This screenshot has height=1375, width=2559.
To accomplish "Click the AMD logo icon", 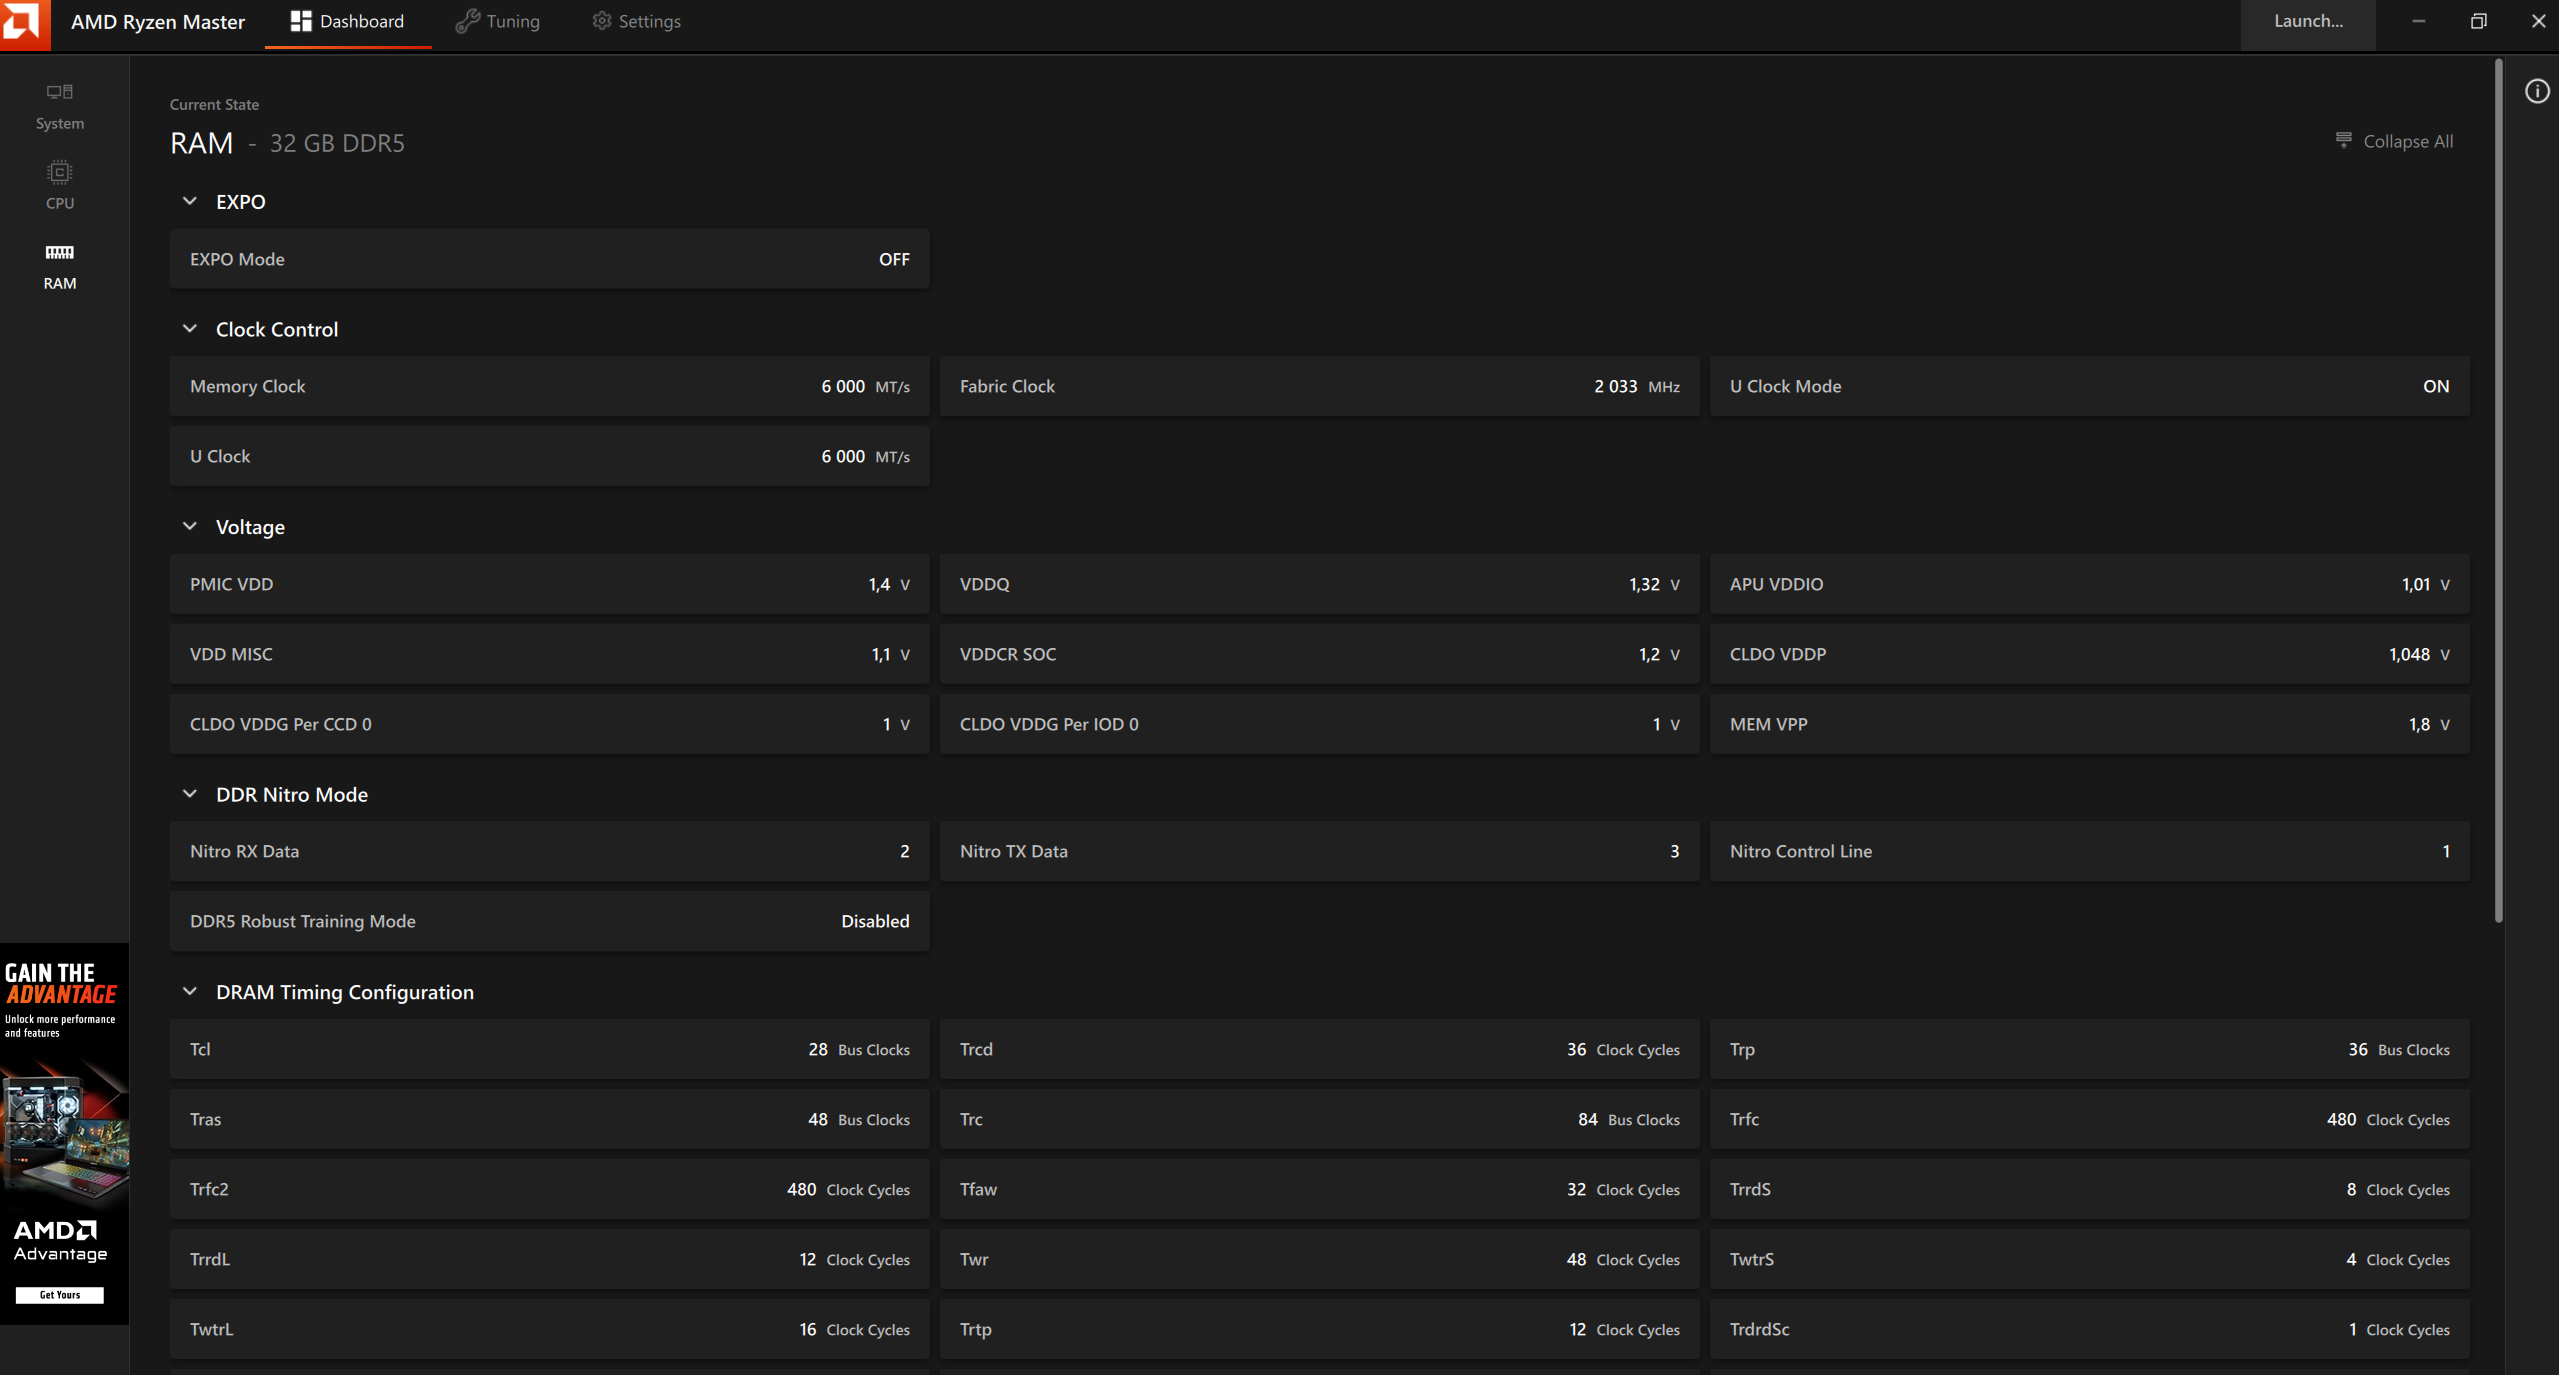I will pyautogui.click(x=24, y=23).
